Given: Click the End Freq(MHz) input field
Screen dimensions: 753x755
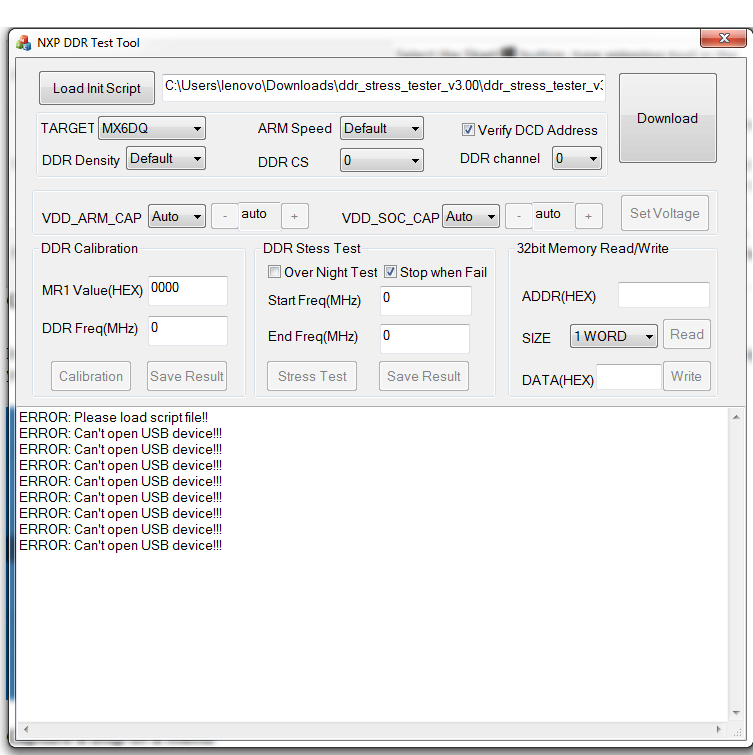Looking at the screenshot, I should (x=425, y=338).
